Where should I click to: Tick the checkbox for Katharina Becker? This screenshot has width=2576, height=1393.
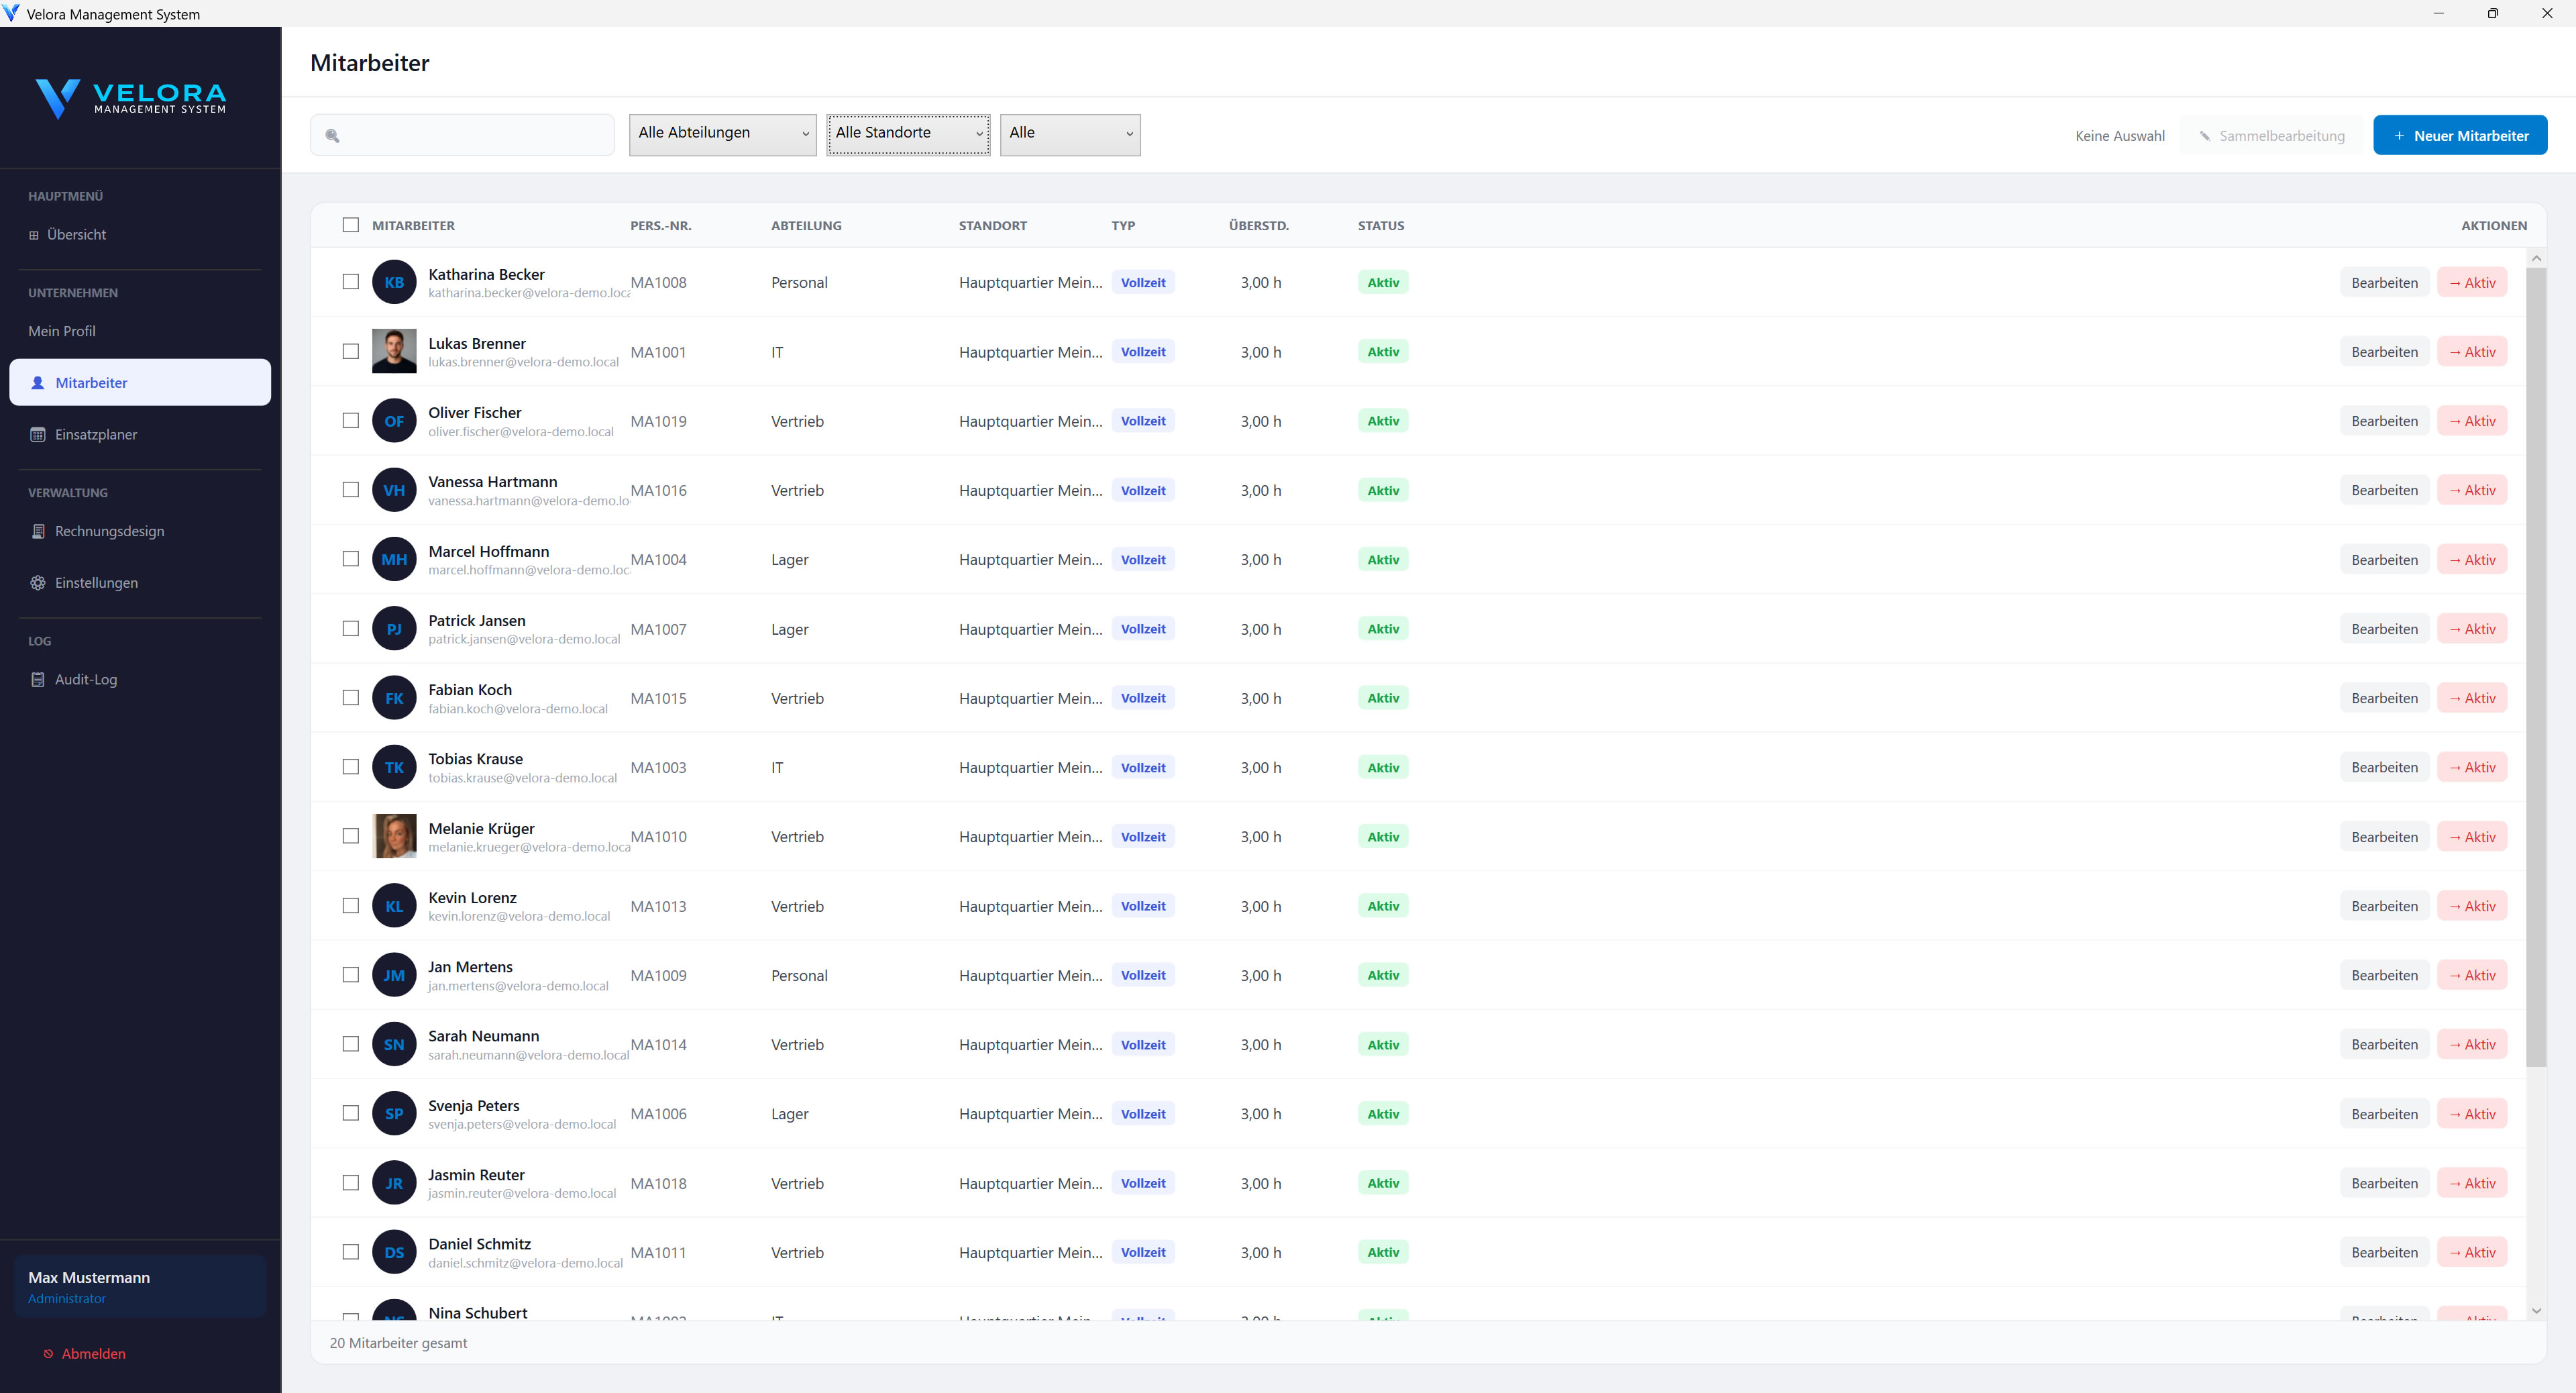pos(351,282)
